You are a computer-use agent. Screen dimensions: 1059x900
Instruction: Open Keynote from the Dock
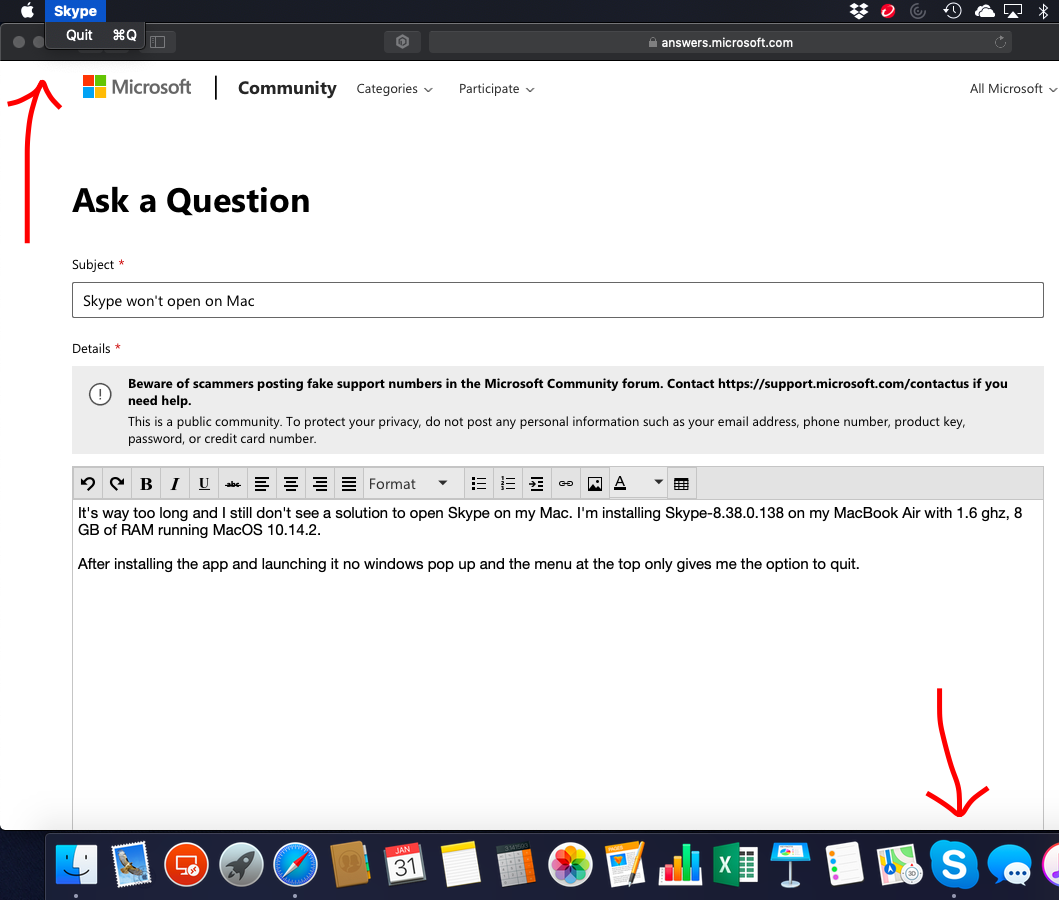[x=790, y=864]
